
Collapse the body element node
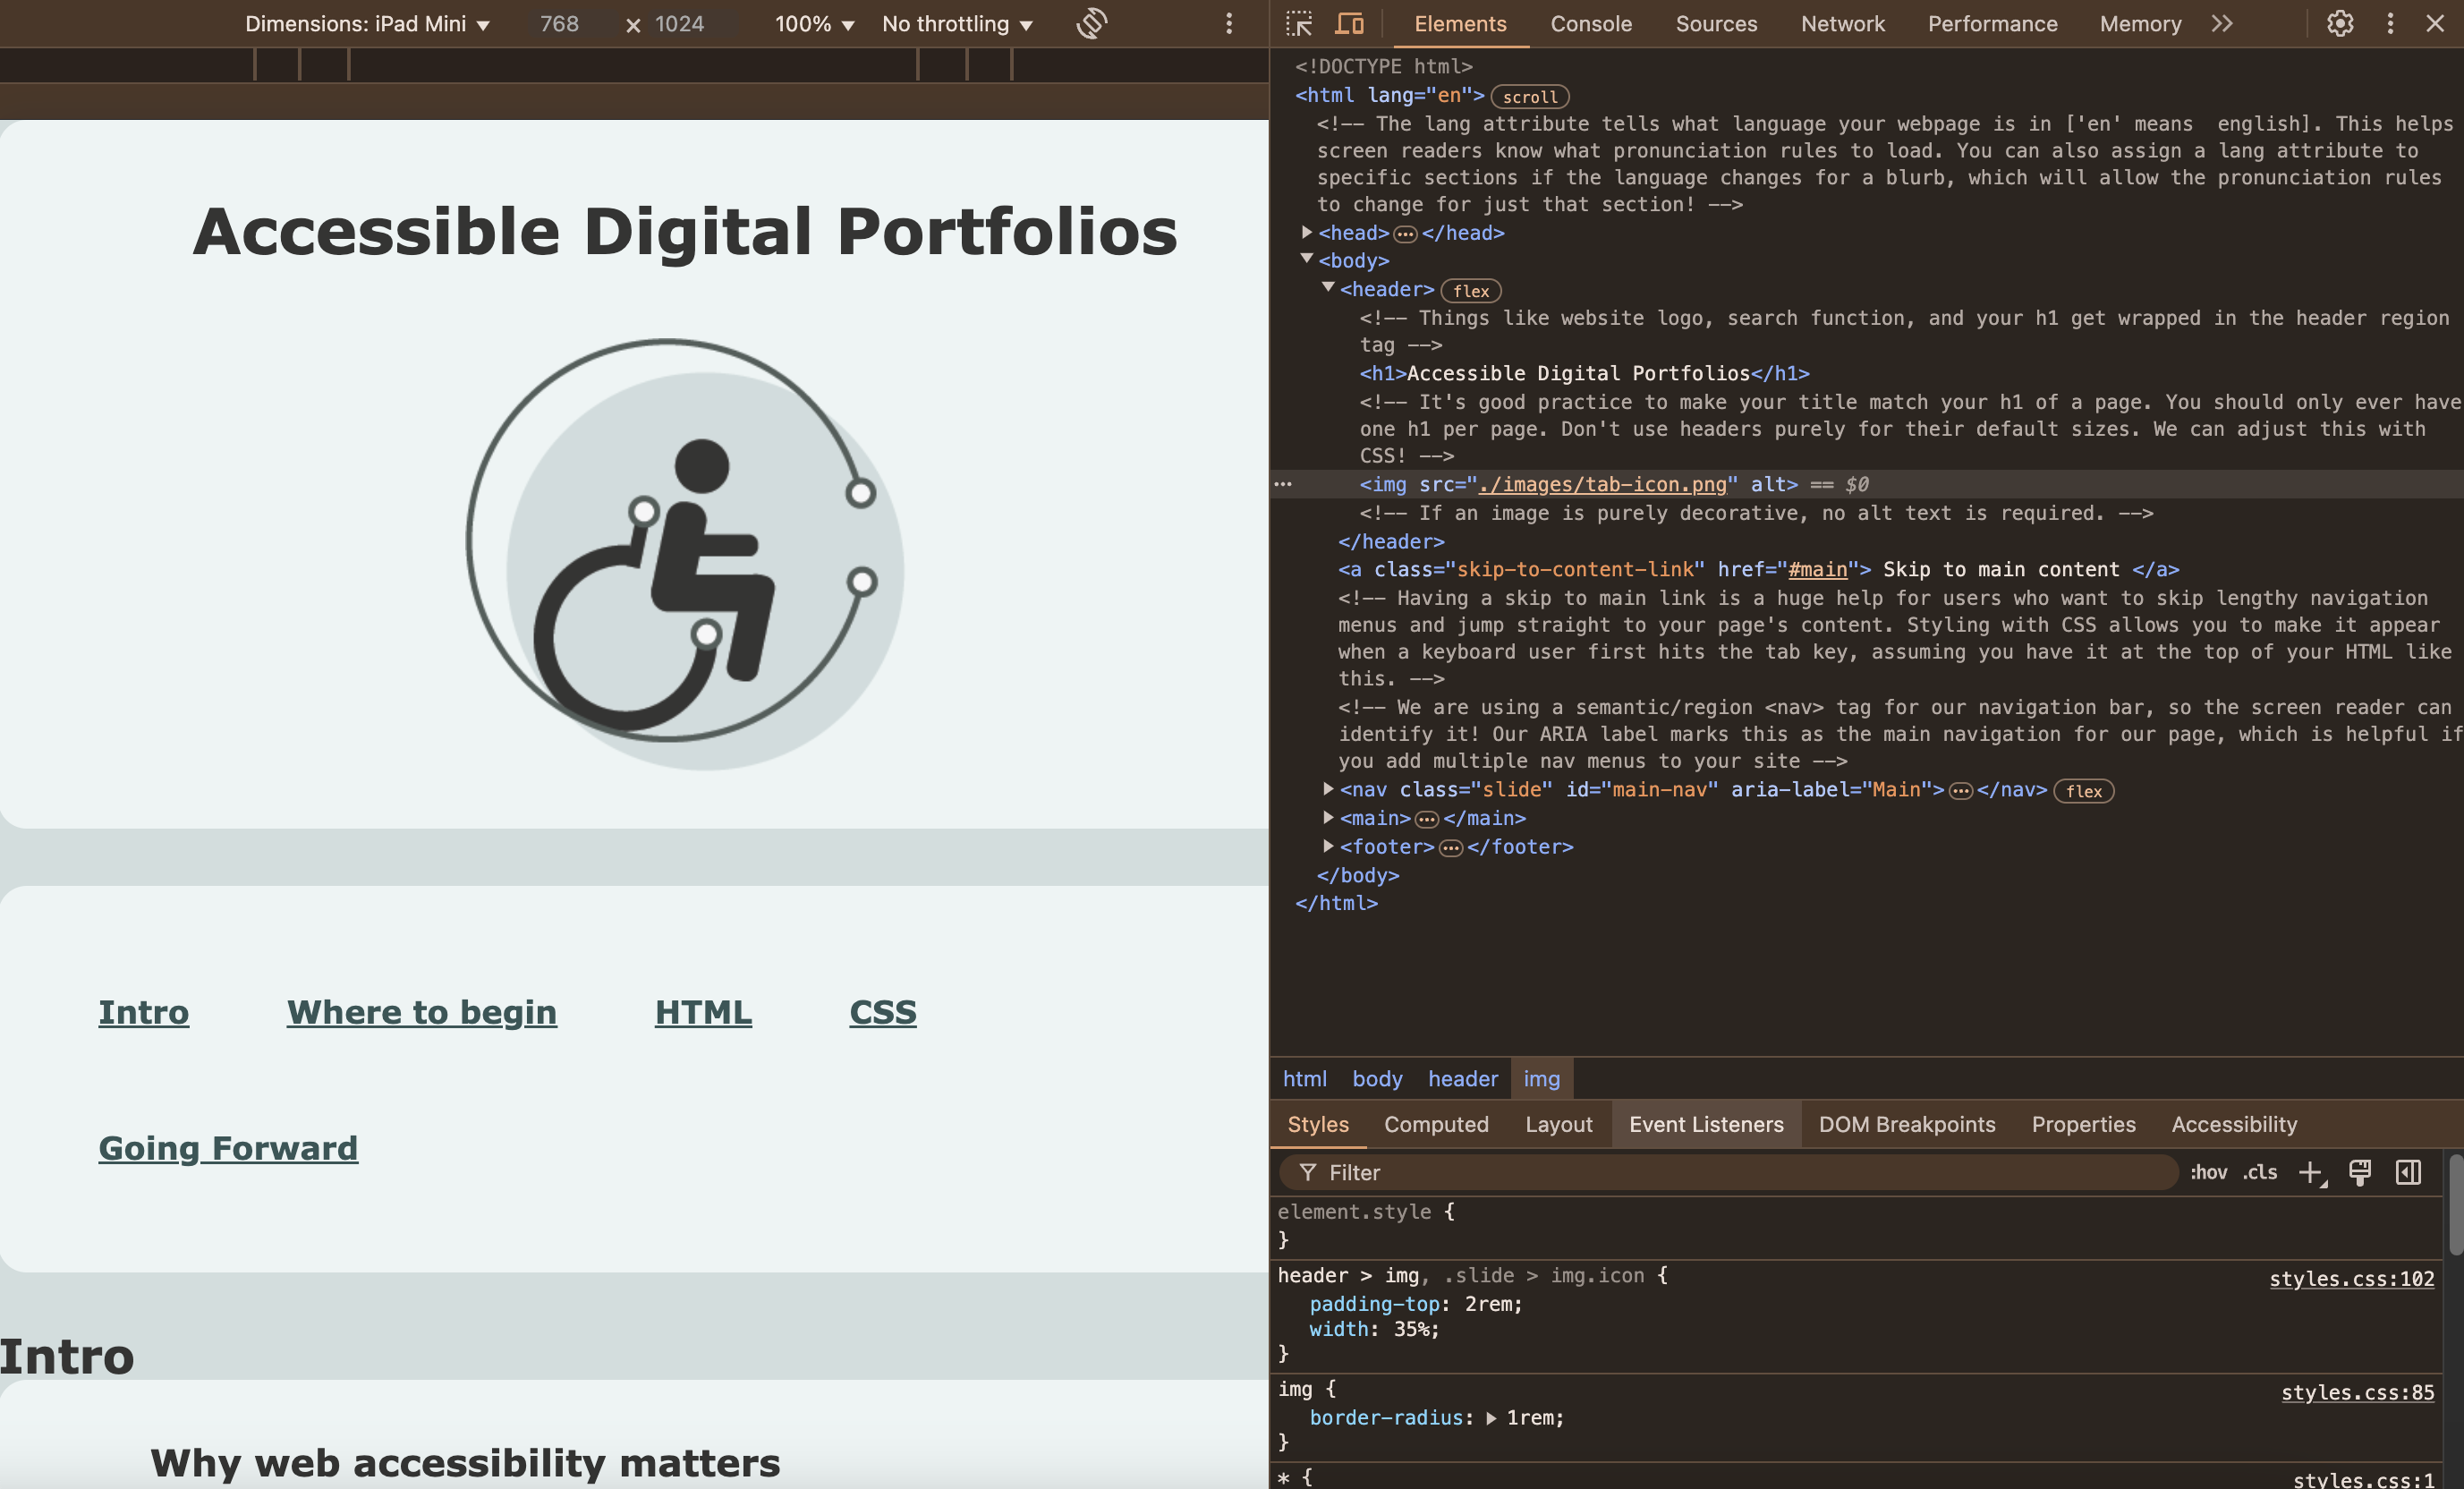1306,259
